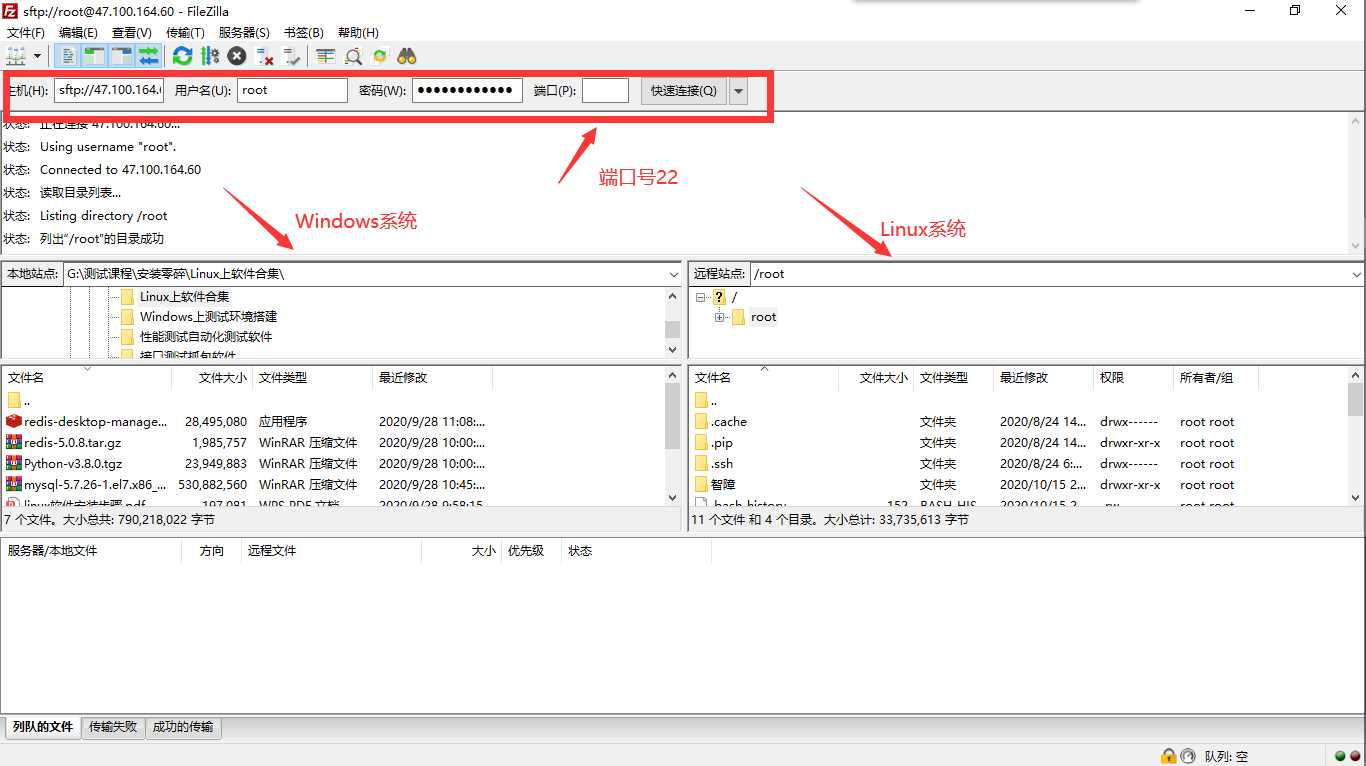Toggle the message log display
This screenshot has height=766, width=1366.
pos(68,56)
